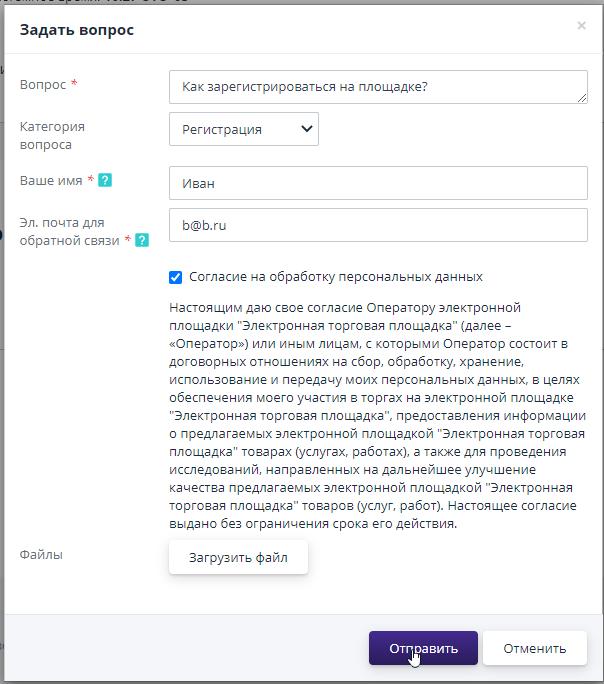Viewport: 604px width, 684px height.
Task: Click the help icon beside "Ваше имя"
Action: click(x=105, y=181)
